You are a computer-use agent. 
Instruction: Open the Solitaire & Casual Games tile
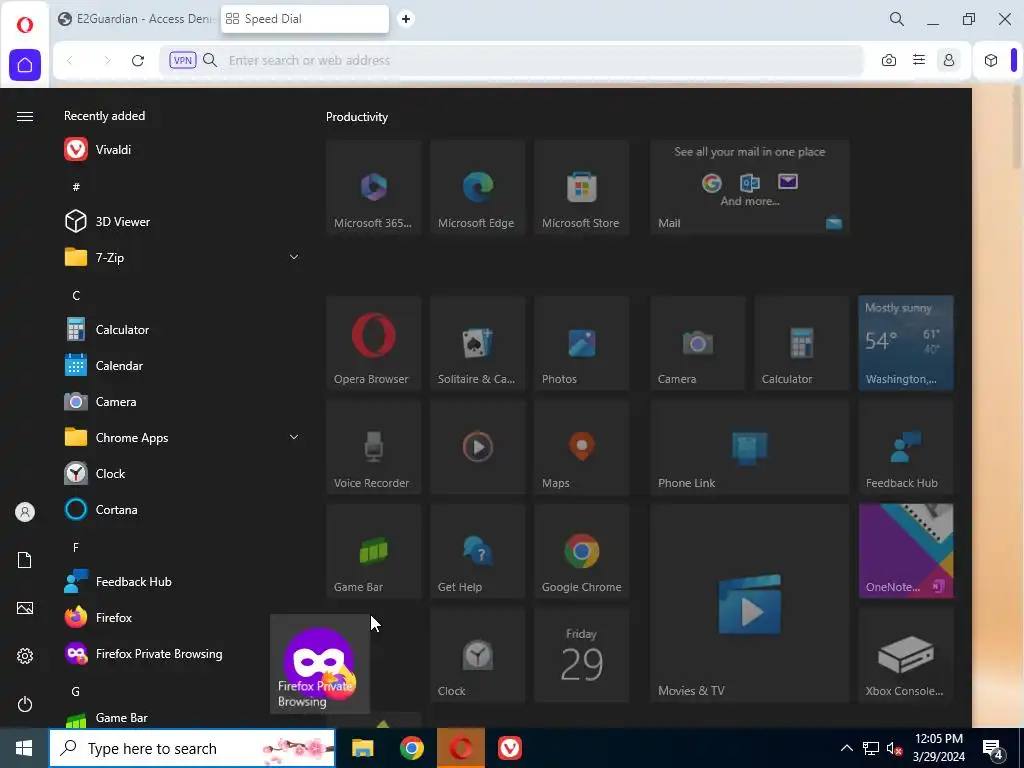pos(477,343)
